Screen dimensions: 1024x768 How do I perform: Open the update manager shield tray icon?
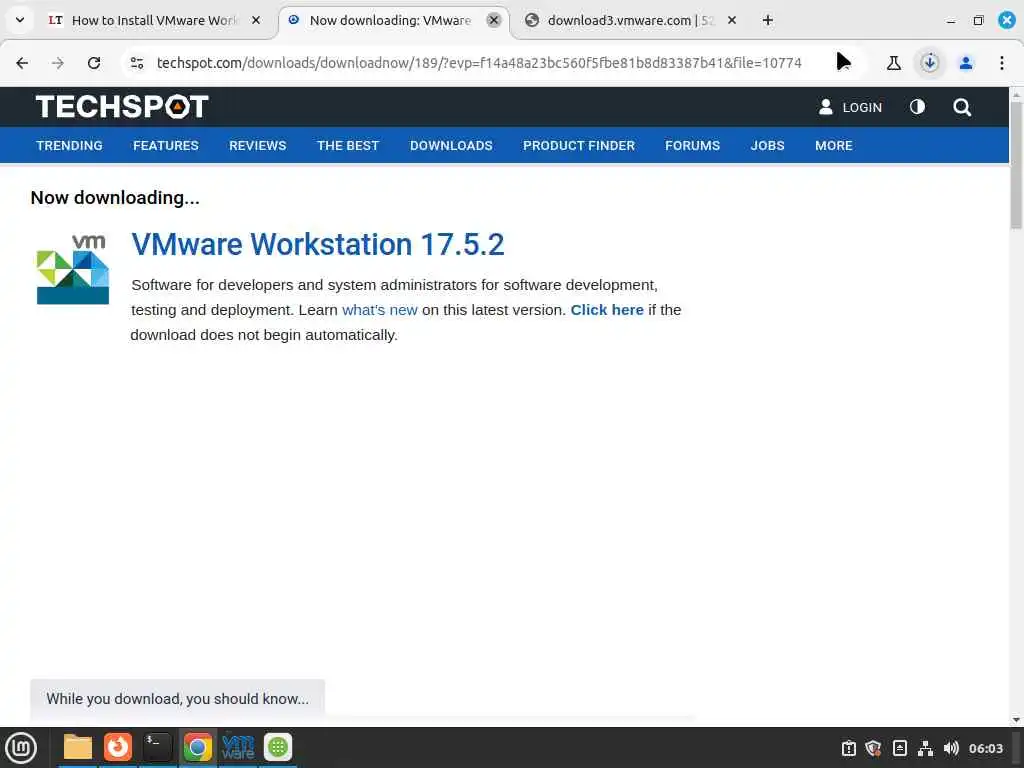(873, 748)
